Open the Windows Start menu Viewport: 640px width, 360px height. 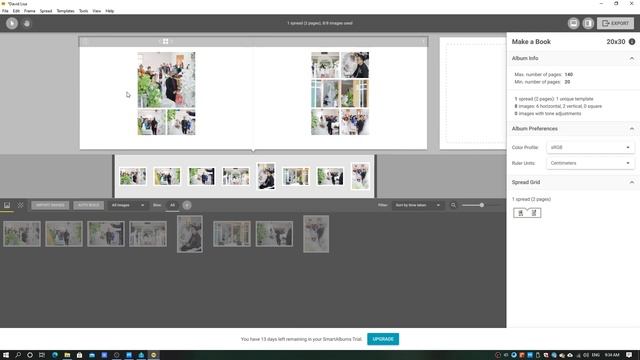pos(6,355)
